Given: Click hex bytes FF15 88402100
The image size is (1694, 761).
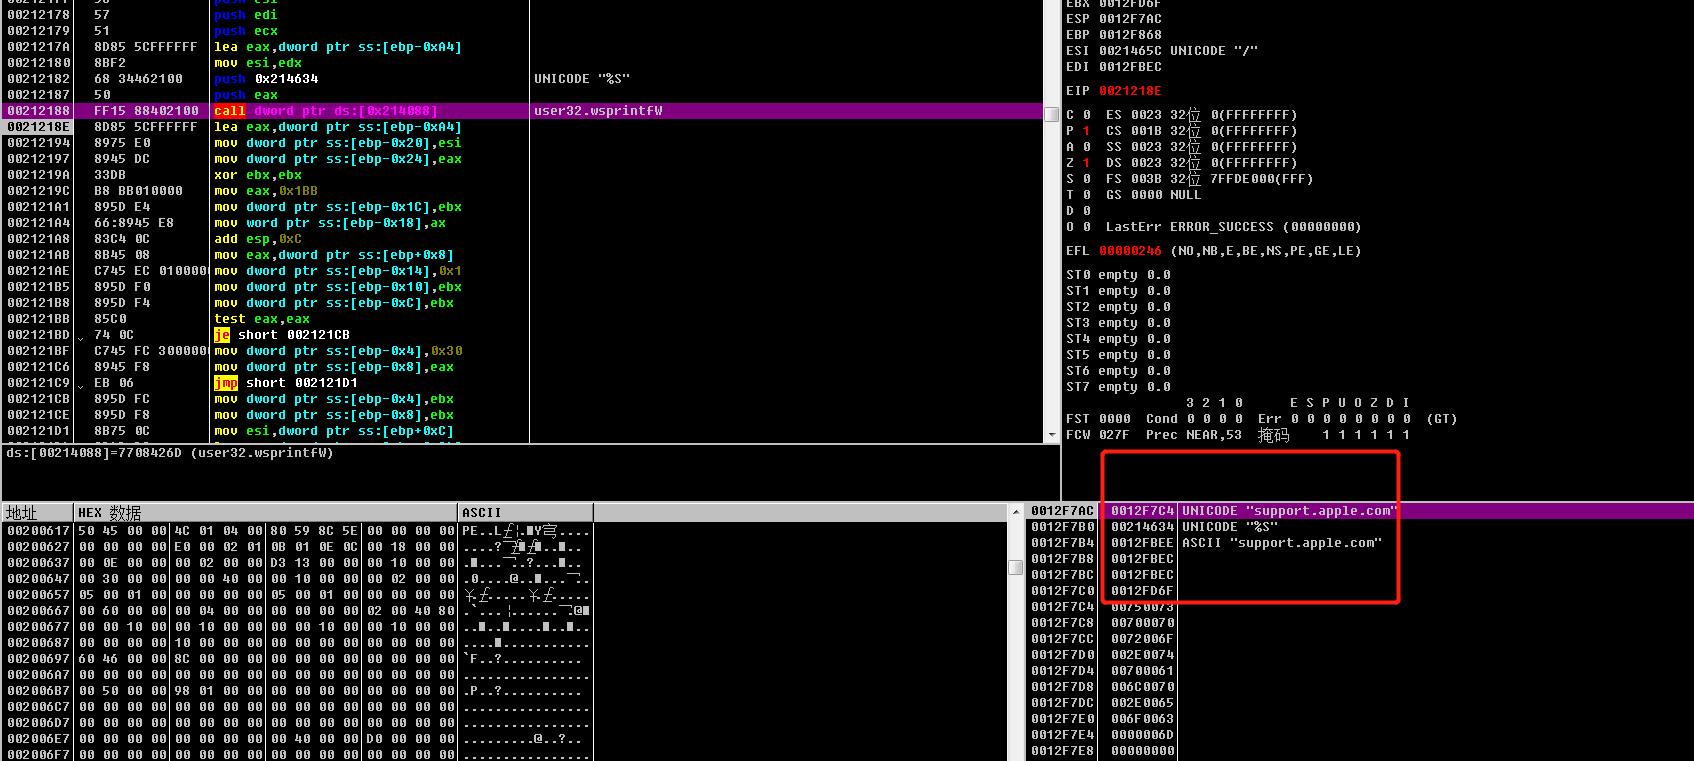Looking at the screenshot, I should (146, 111).
